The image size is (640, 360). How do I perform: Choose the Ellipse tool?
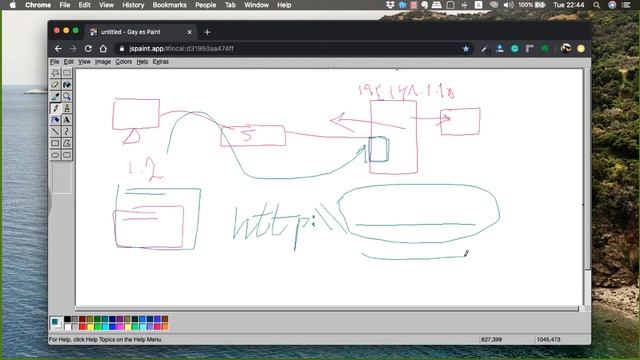[x=55, y=155]
